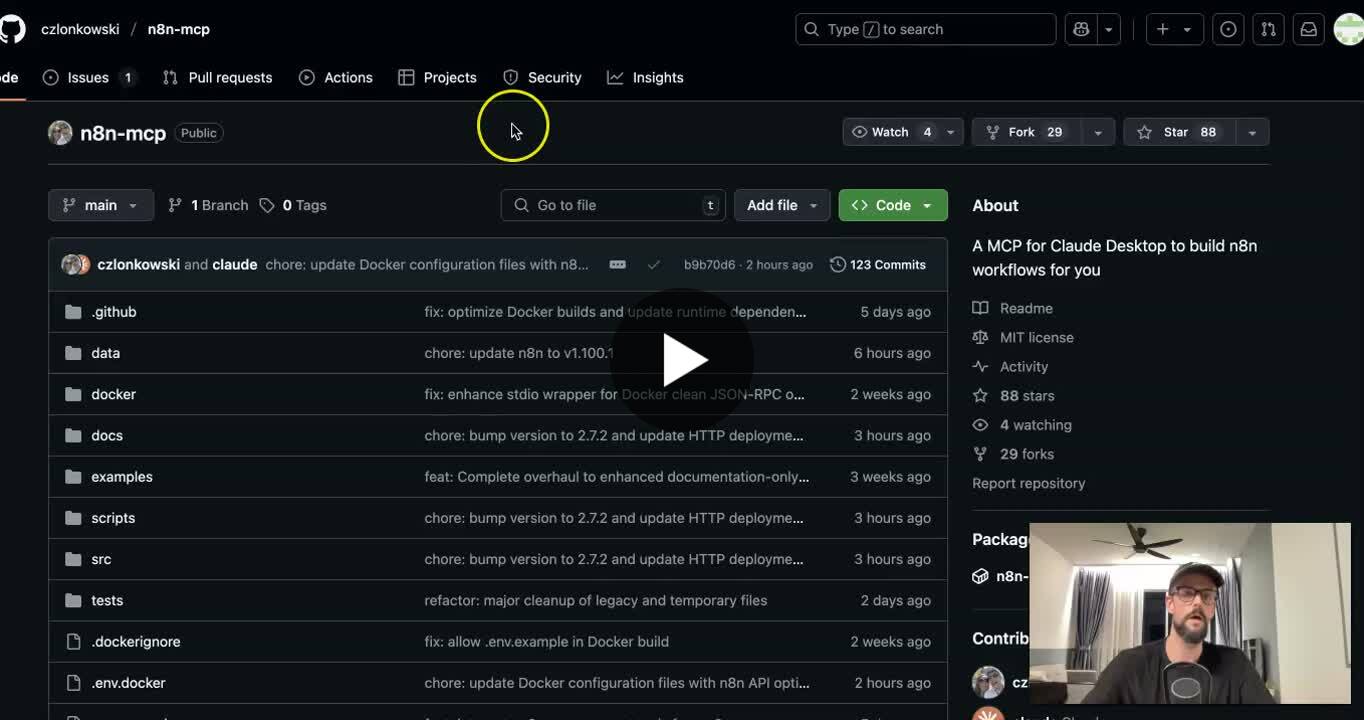This screenshot has width=1364, height=720.
Task: Click Report repository link
Action: point(1028,483)
